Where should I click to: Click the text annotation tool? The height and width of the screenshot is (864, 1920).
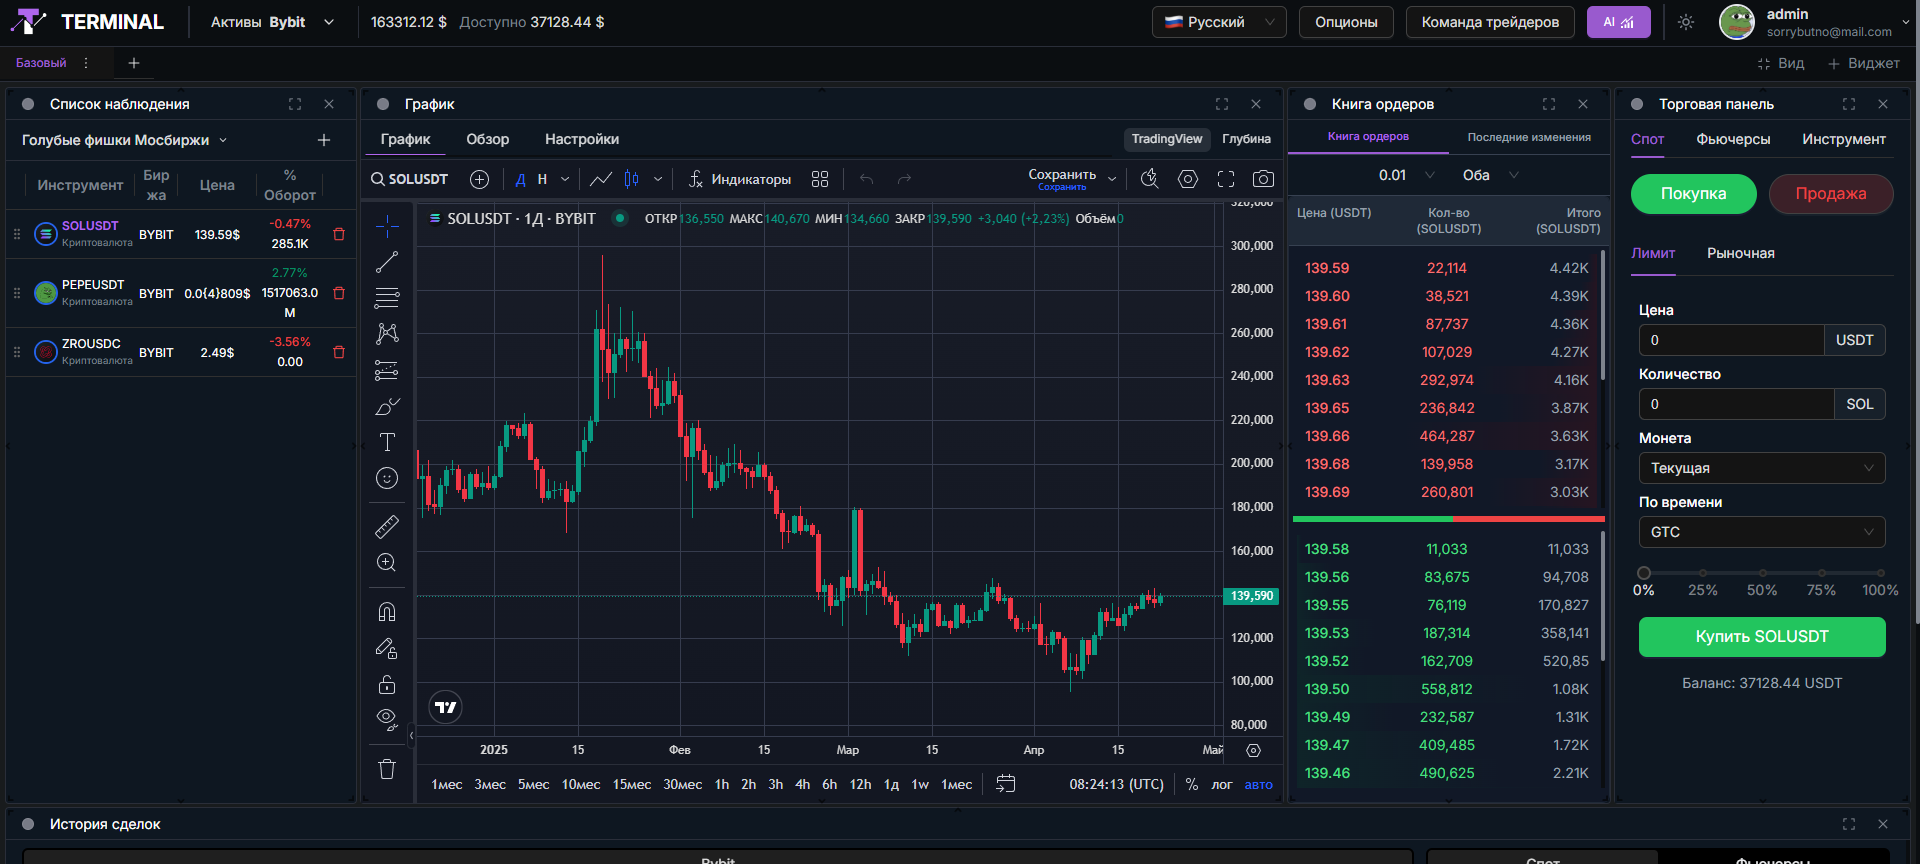click(x=387, y=442)
